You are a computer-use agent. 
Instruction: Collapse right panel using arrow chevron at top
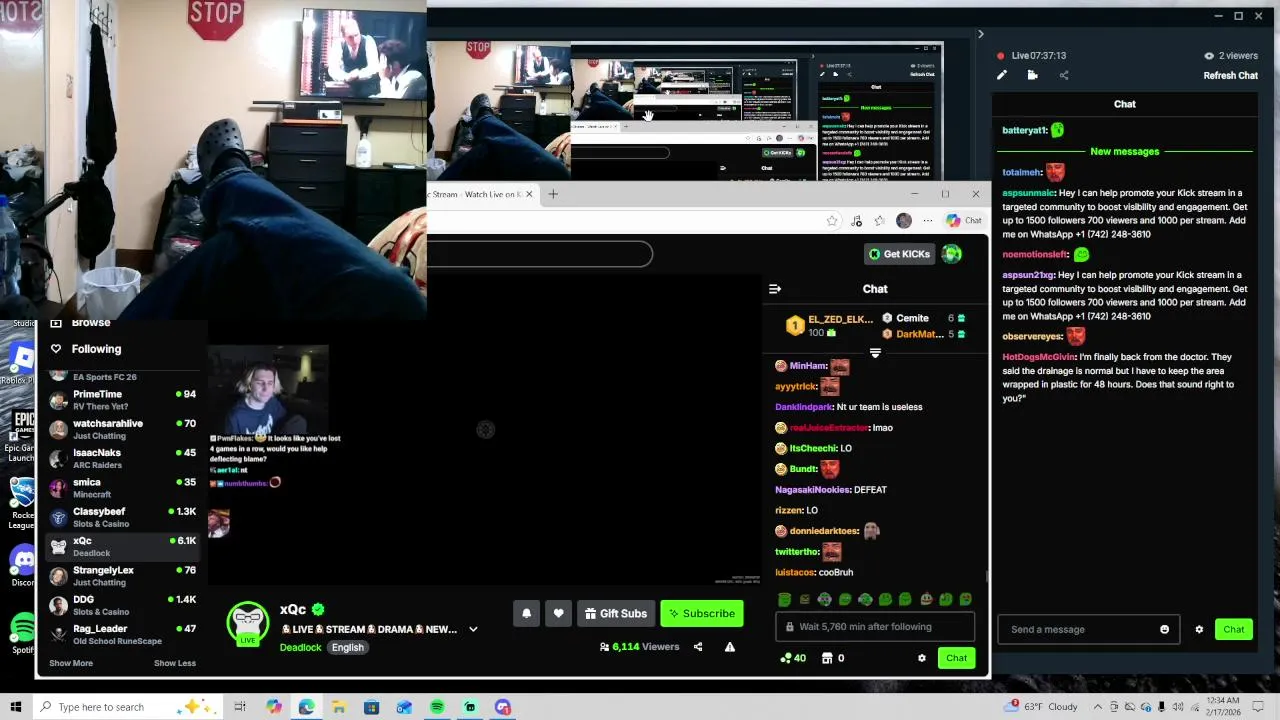click(x=980, y=34)
